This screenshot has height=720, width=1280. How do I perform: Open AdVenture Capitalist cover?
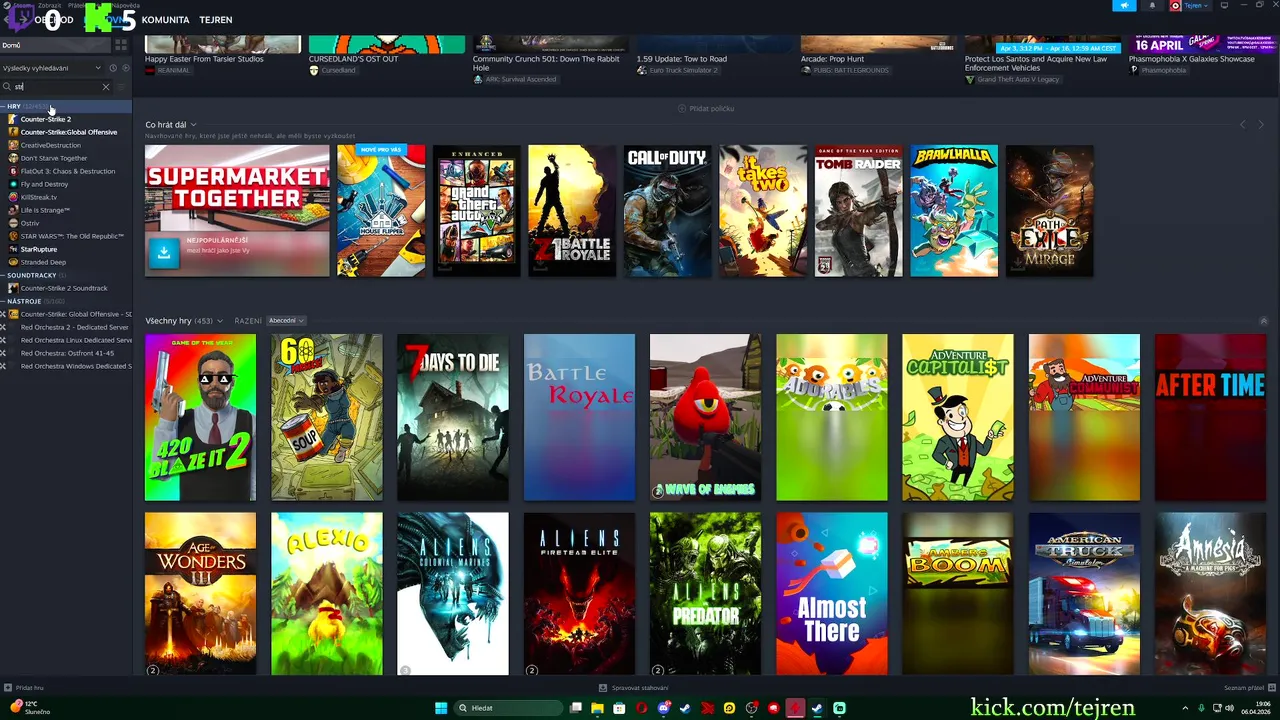click(957, 417)
